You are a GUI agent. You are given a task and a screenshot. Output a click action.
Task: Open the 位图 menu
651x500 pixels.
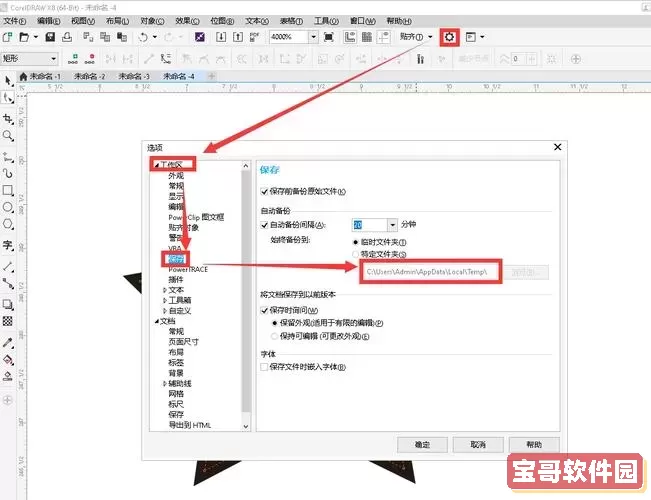click(x=222, y=21)
